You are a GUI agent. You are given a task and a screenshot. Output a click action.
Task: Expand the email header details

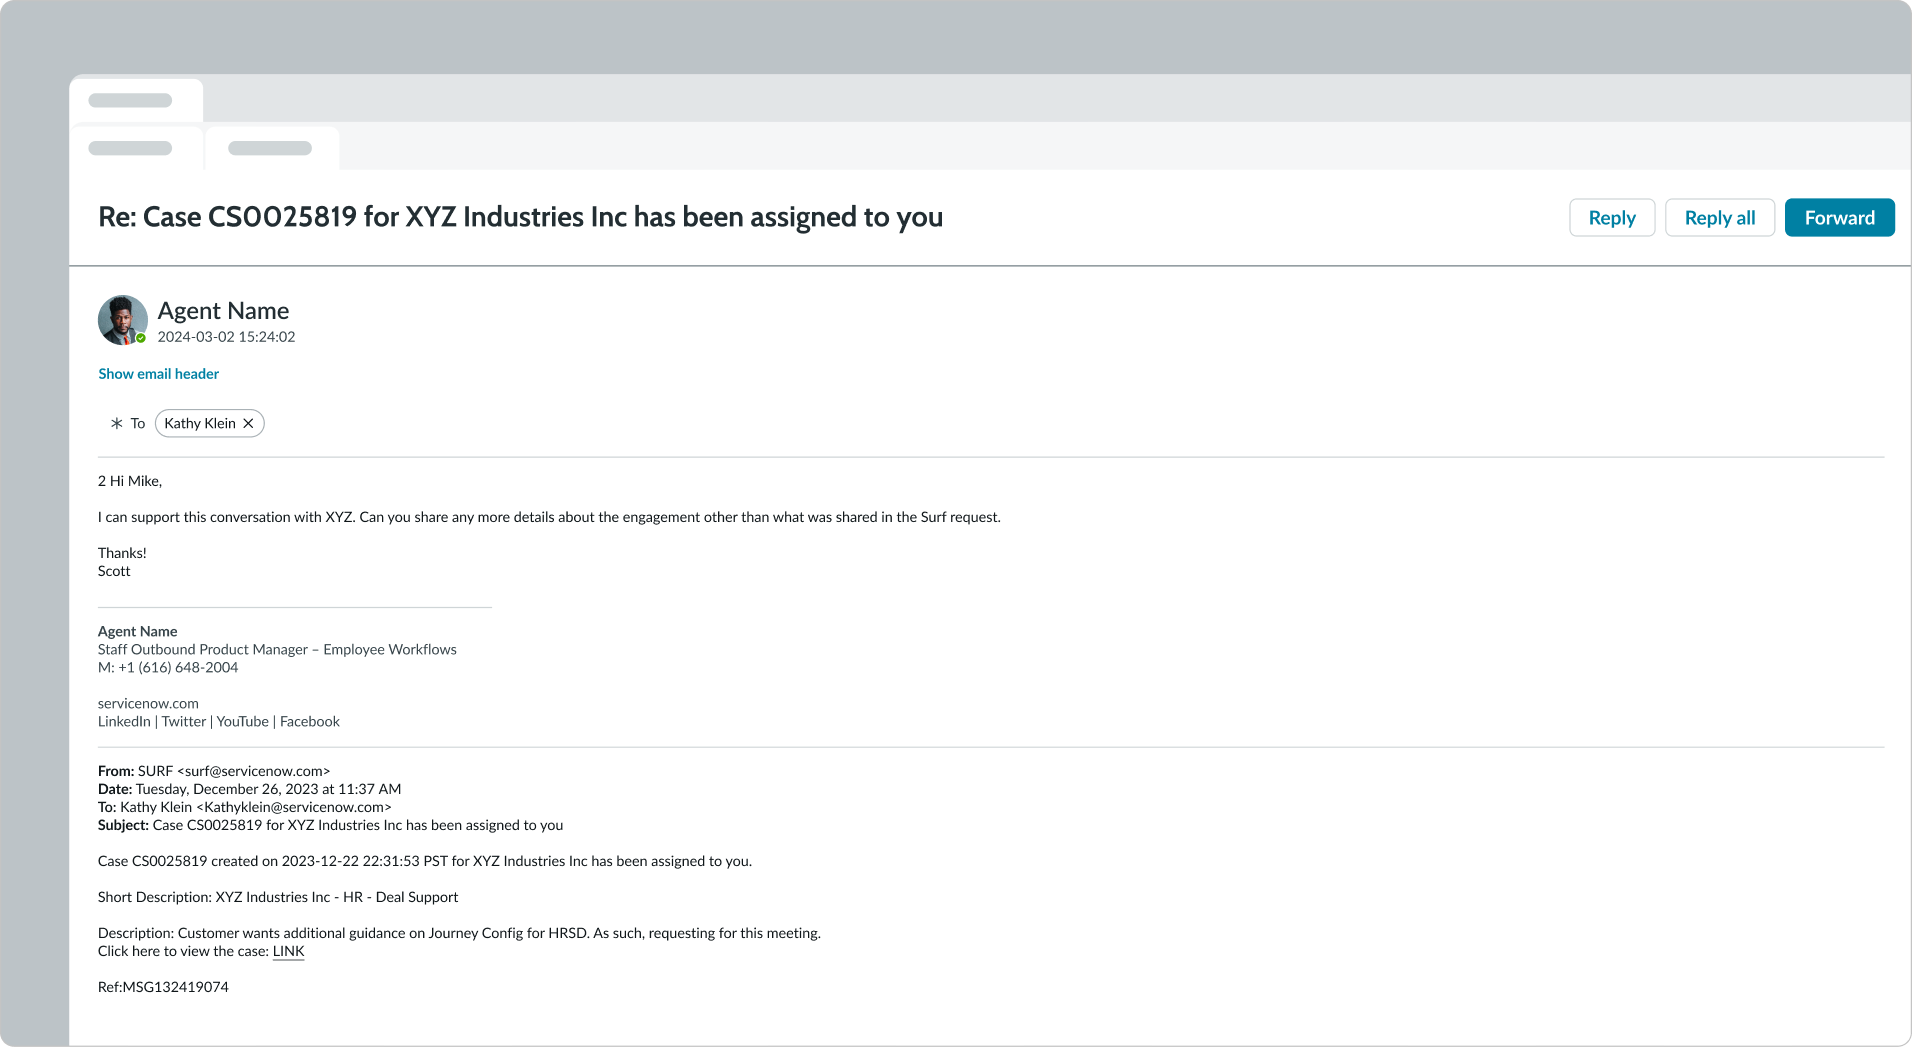(158, 373)
